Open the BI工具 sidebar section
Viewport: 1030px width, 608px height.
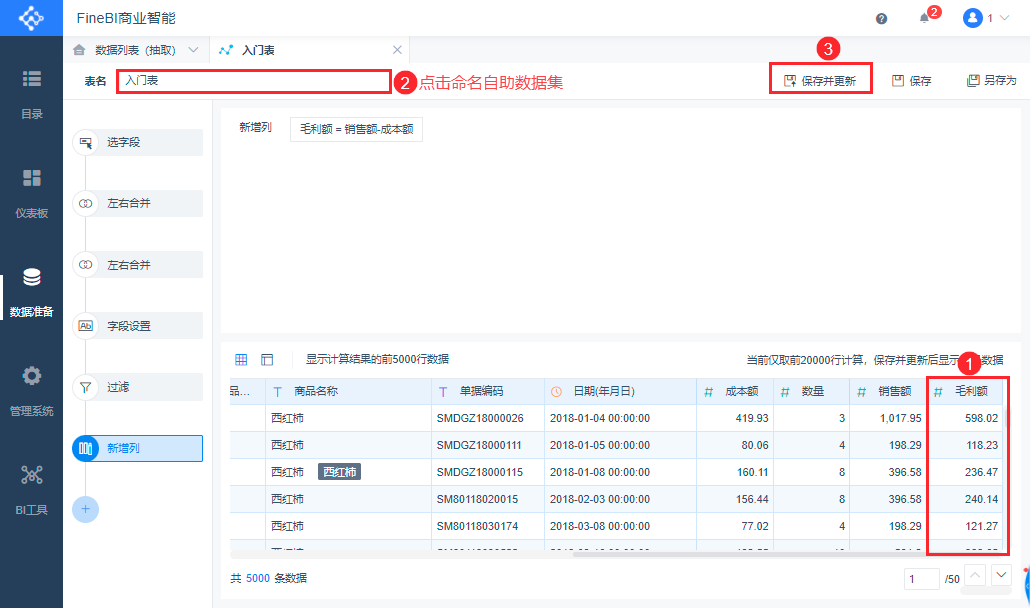click(x=32, y=491)
